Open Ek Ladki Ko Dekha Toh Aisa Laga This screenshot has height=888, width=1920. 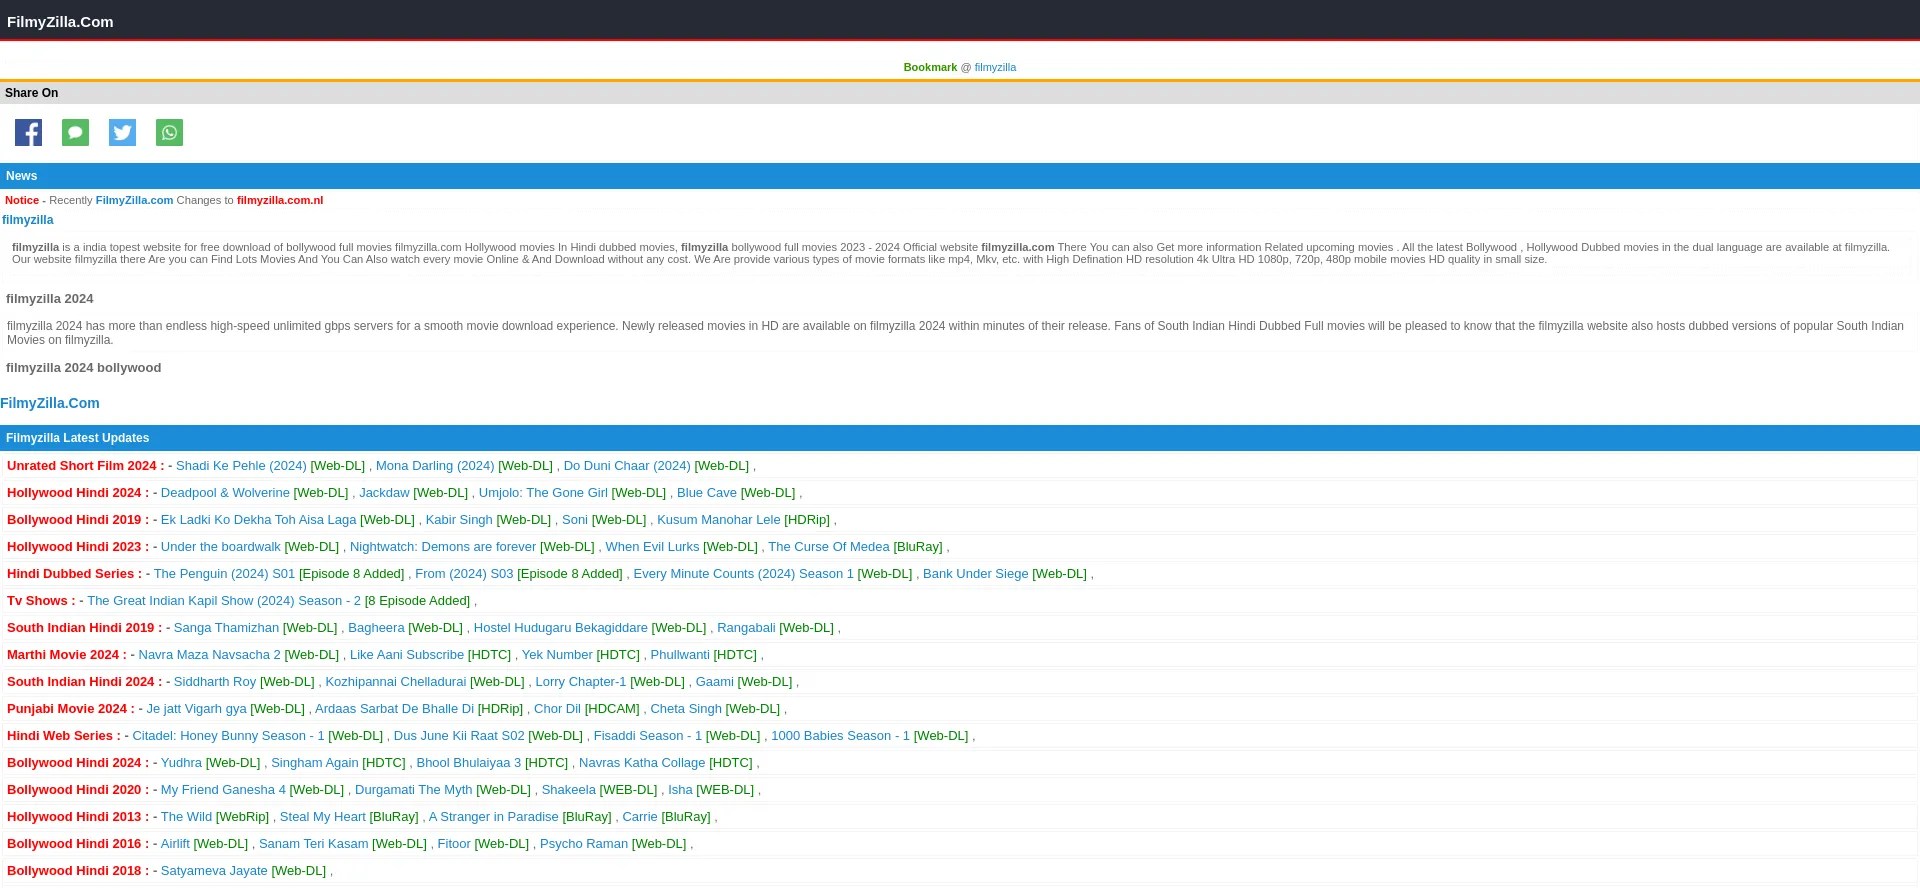click(x=258, y=520)
